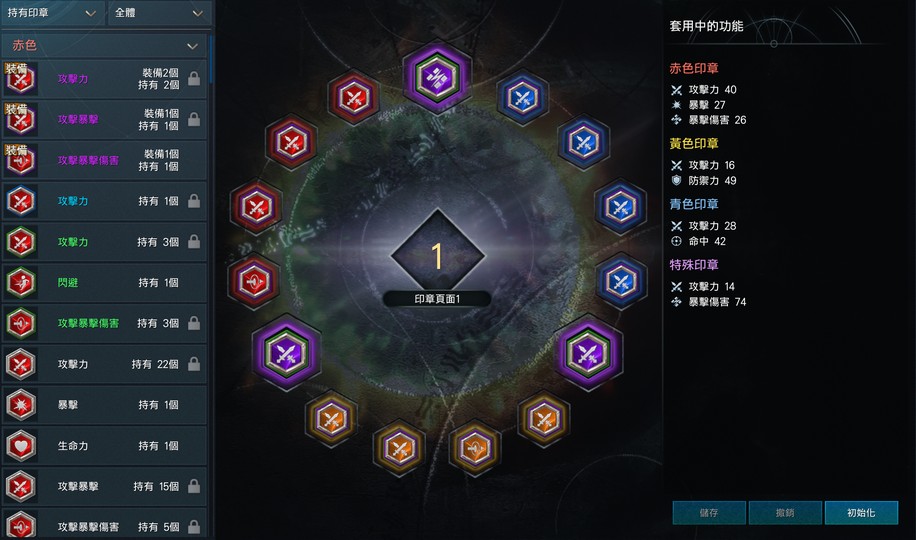The width and height of the screenshot is (916, 540).
Task: Click the 儲存 save button
Action: coord(709,513)
